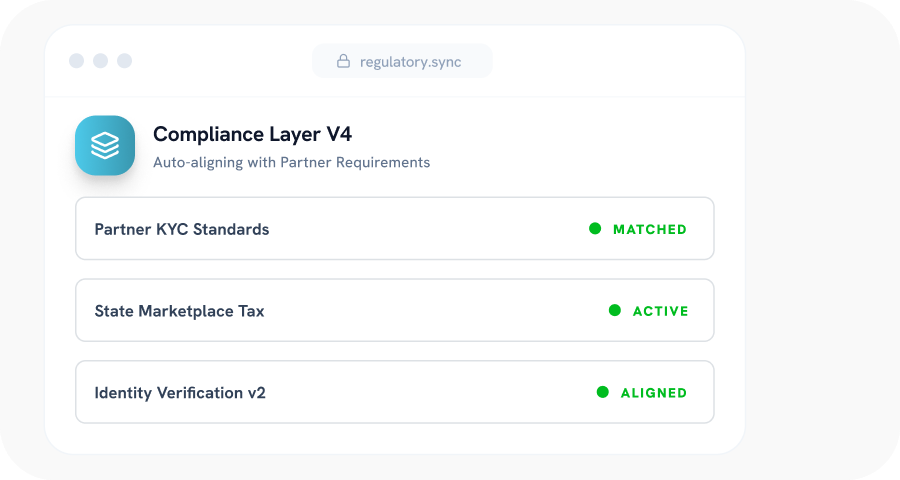This screenshot has width=900, height=480.
Task: Click green status dot beside ACTIVE
Action: pos(615,311)
